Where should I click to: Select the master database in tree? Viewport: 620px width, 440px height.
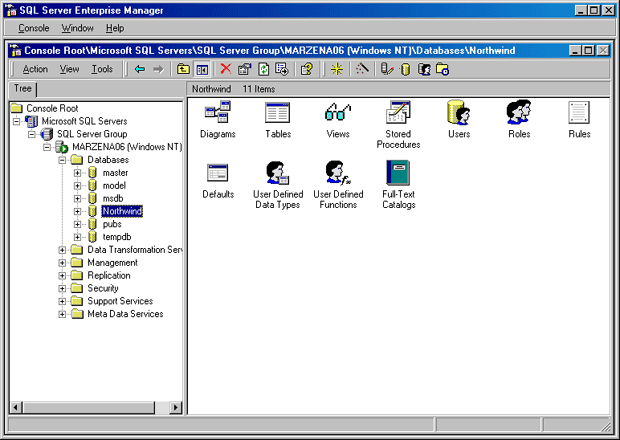(115, 173)
